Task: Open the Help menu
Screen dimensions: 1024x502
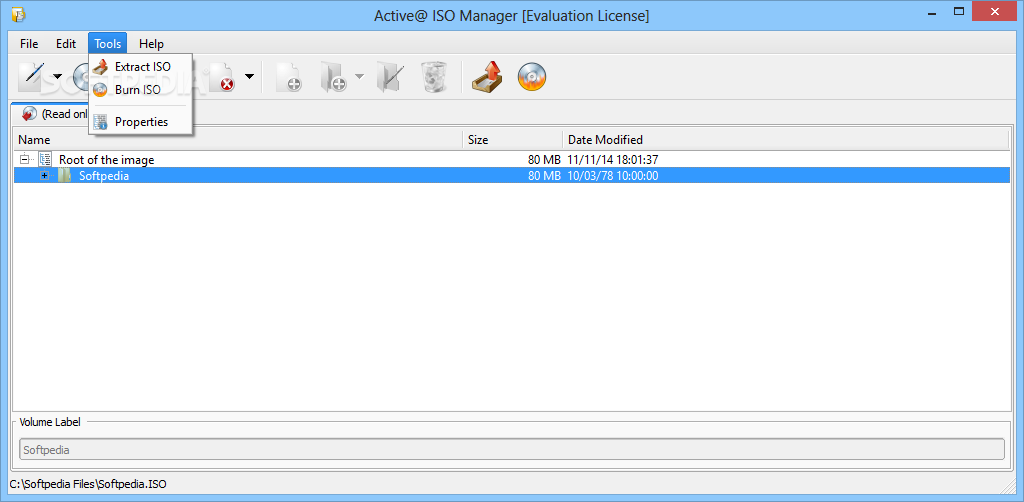Action: point(152,44)
